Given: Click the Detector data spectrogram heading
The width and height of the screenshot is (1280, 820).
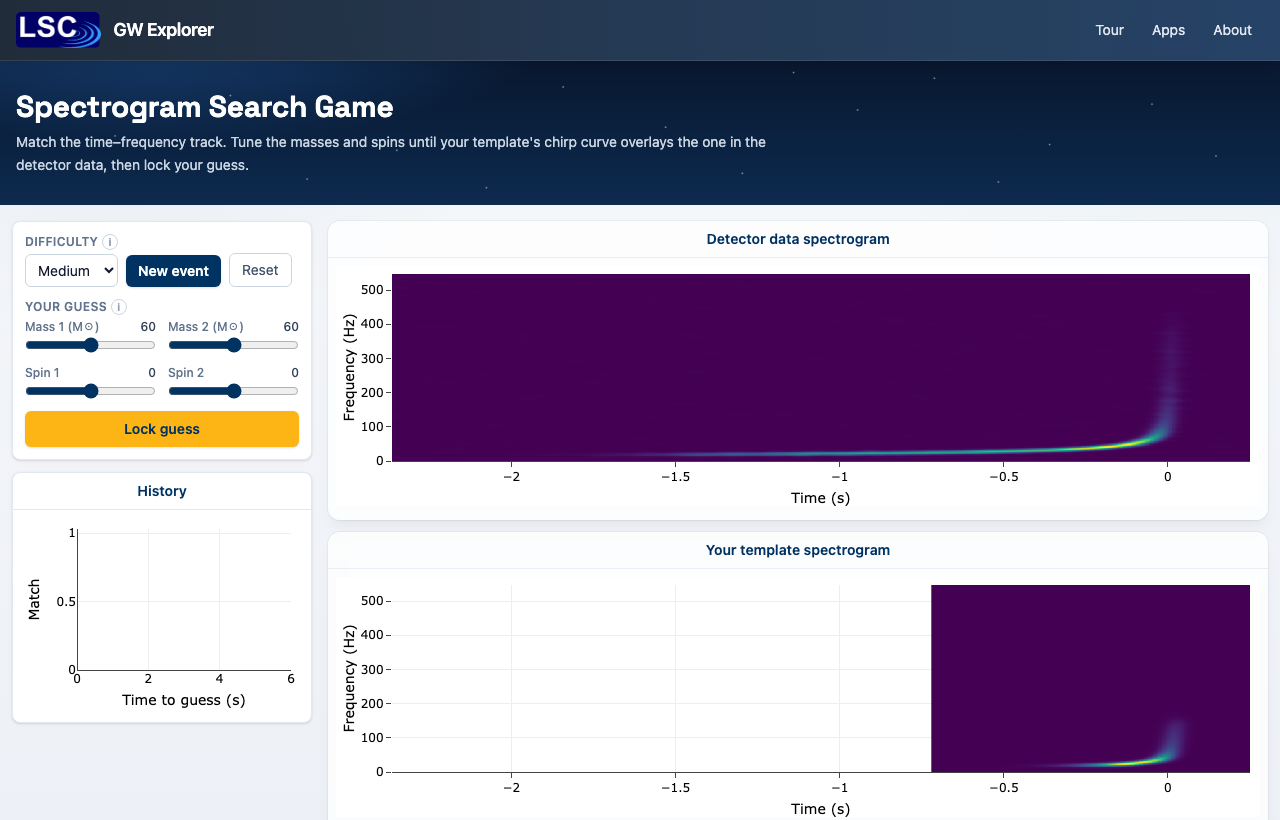Looking at the screenshot, I should click(798, 239).
